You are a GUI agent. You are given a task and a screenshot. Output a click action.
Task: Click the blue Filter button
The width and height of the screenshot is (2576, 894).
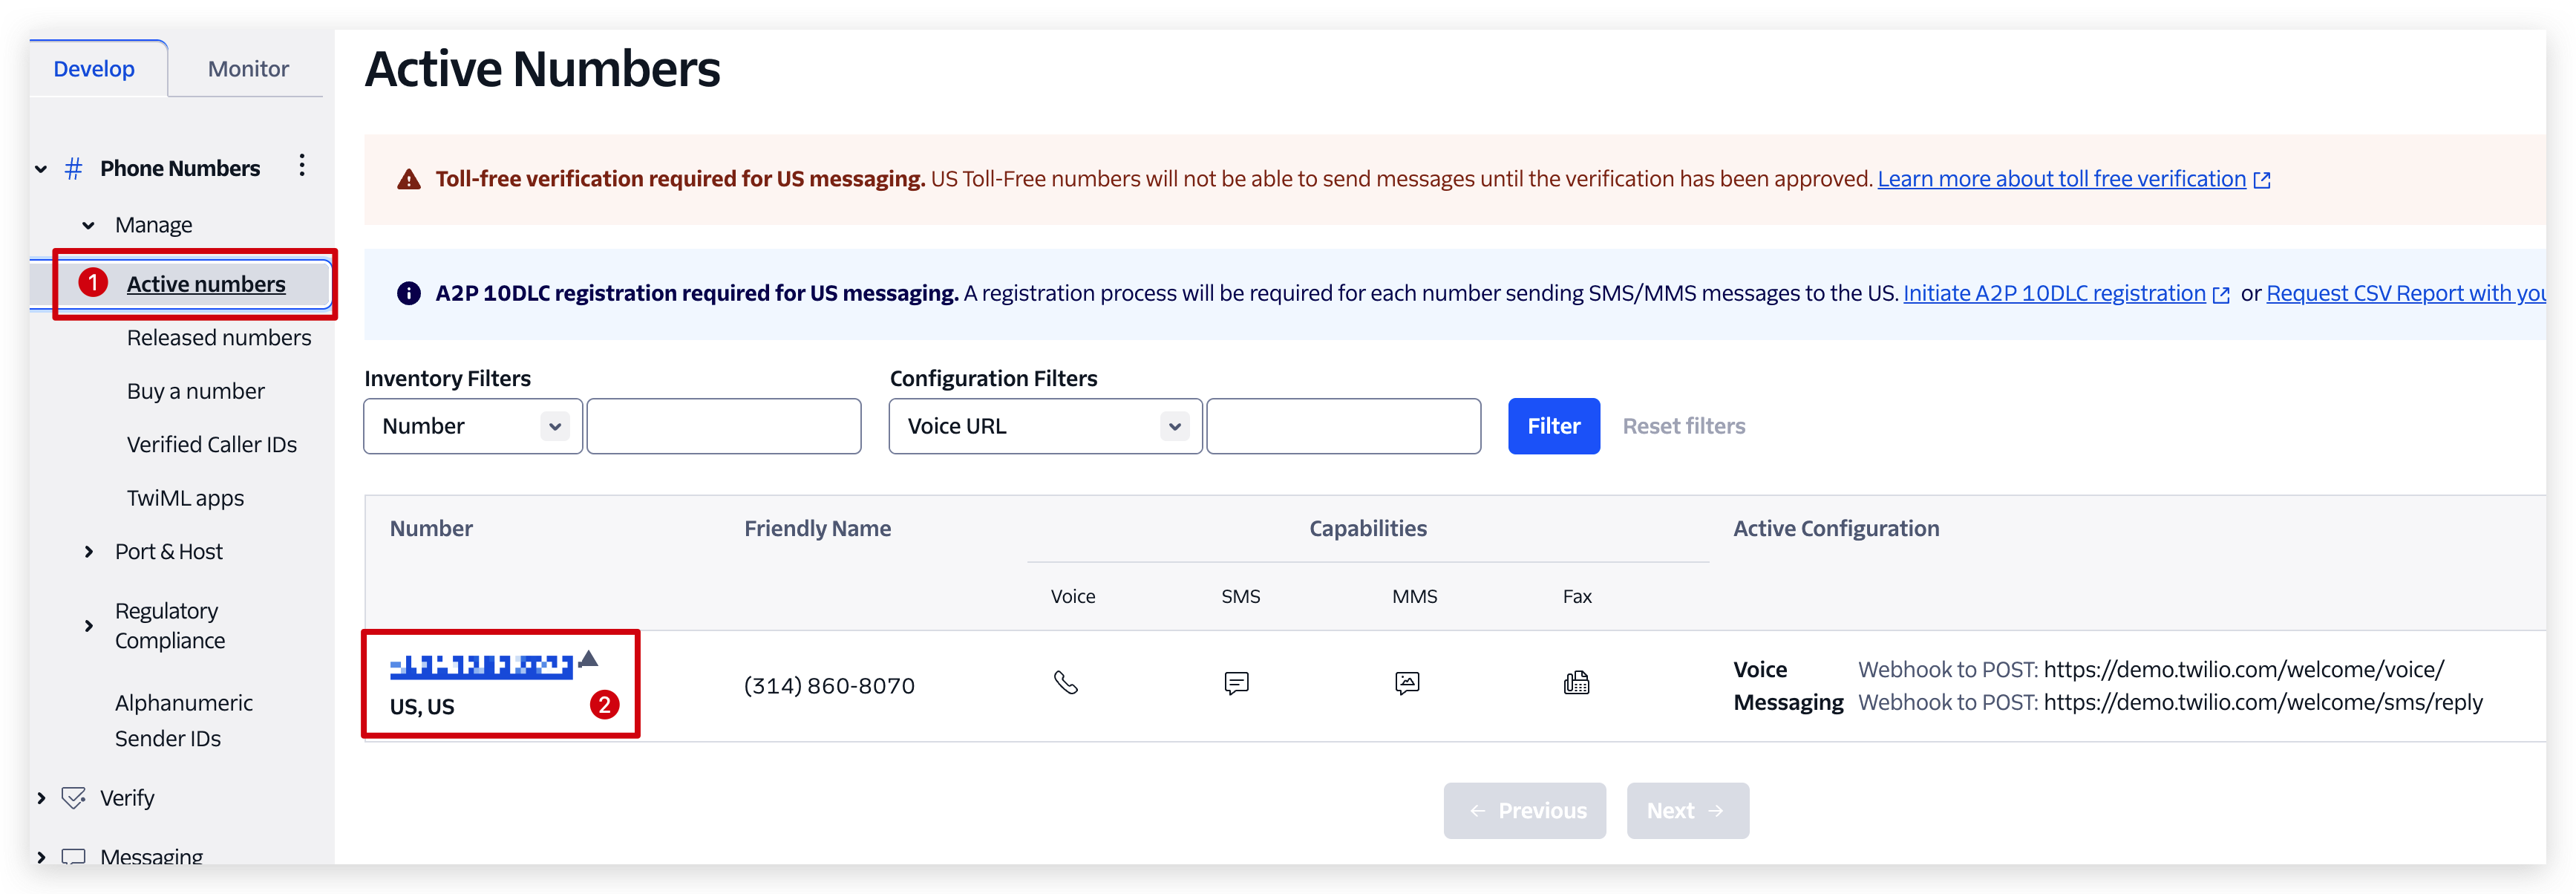(1553, 426)
